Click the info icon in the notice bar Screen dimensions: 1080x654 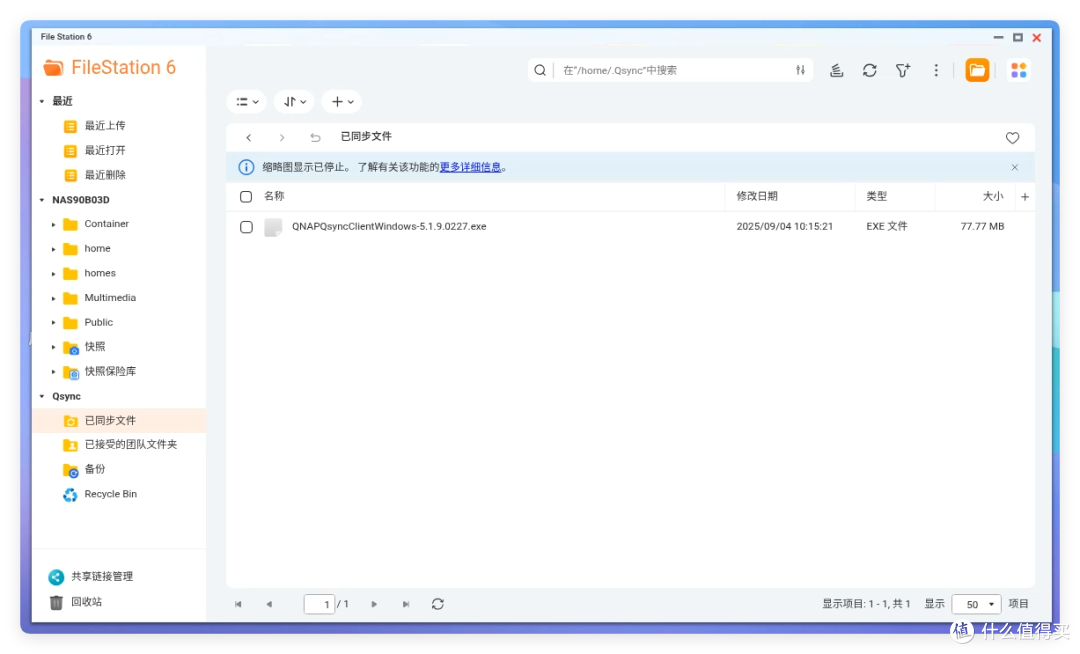tap(246, 167)
